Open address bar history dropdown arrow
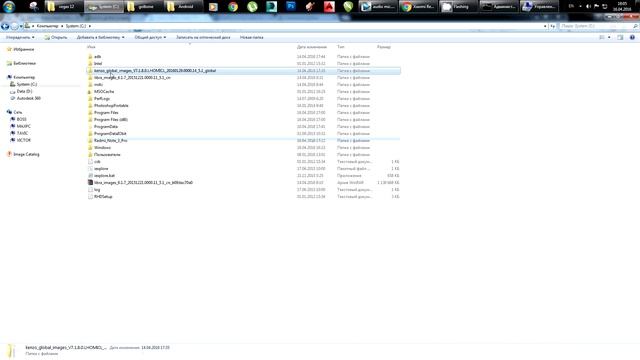 pyautogui.click(x=545, y=26)
